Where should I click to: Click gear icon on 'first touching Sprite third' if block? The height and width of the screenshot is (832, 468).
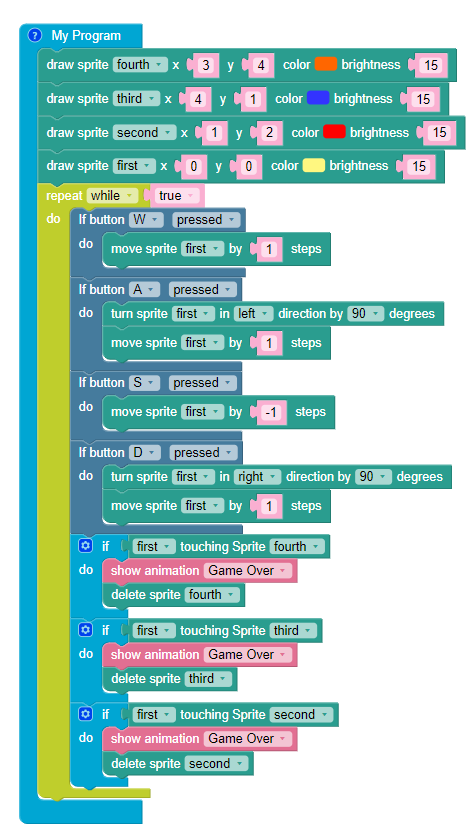[85, 630]
